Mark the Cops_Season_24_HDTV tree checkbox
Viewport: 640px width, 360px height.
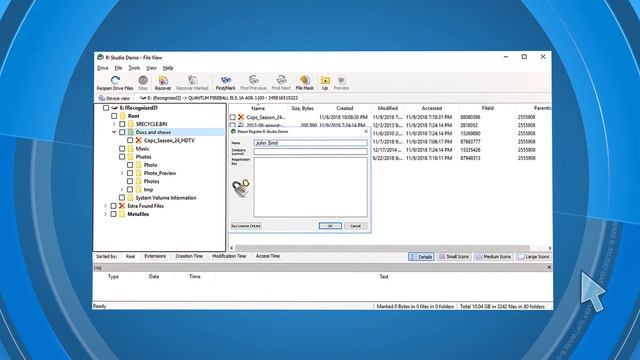[130, 140]
